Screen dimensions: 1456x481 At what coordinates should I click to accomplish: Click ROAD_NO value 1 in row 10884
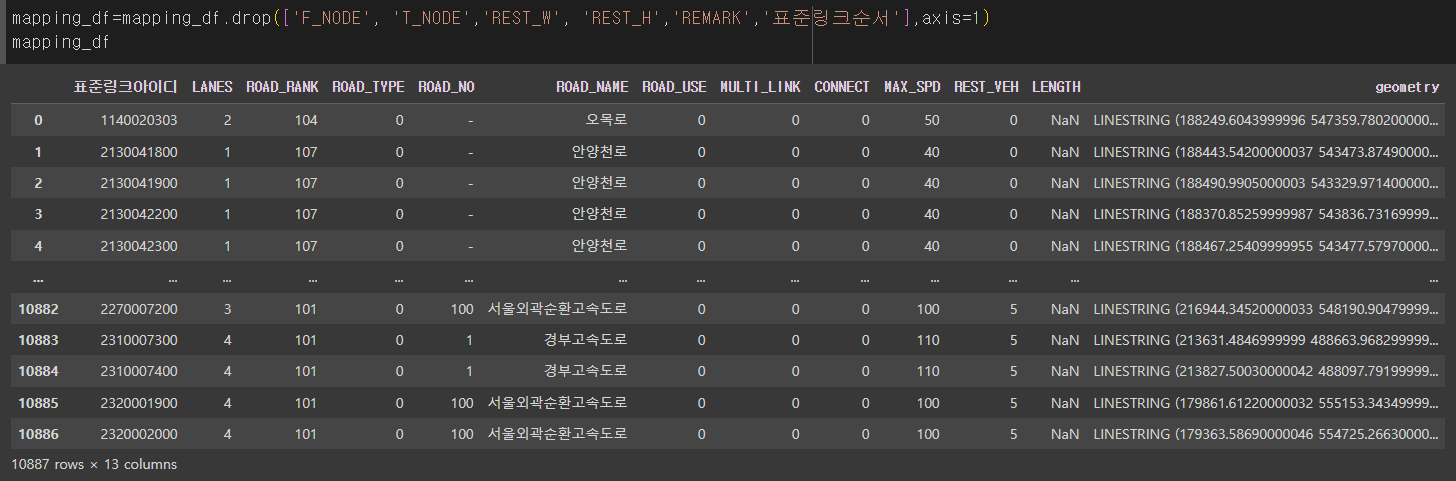pos(470,372)
